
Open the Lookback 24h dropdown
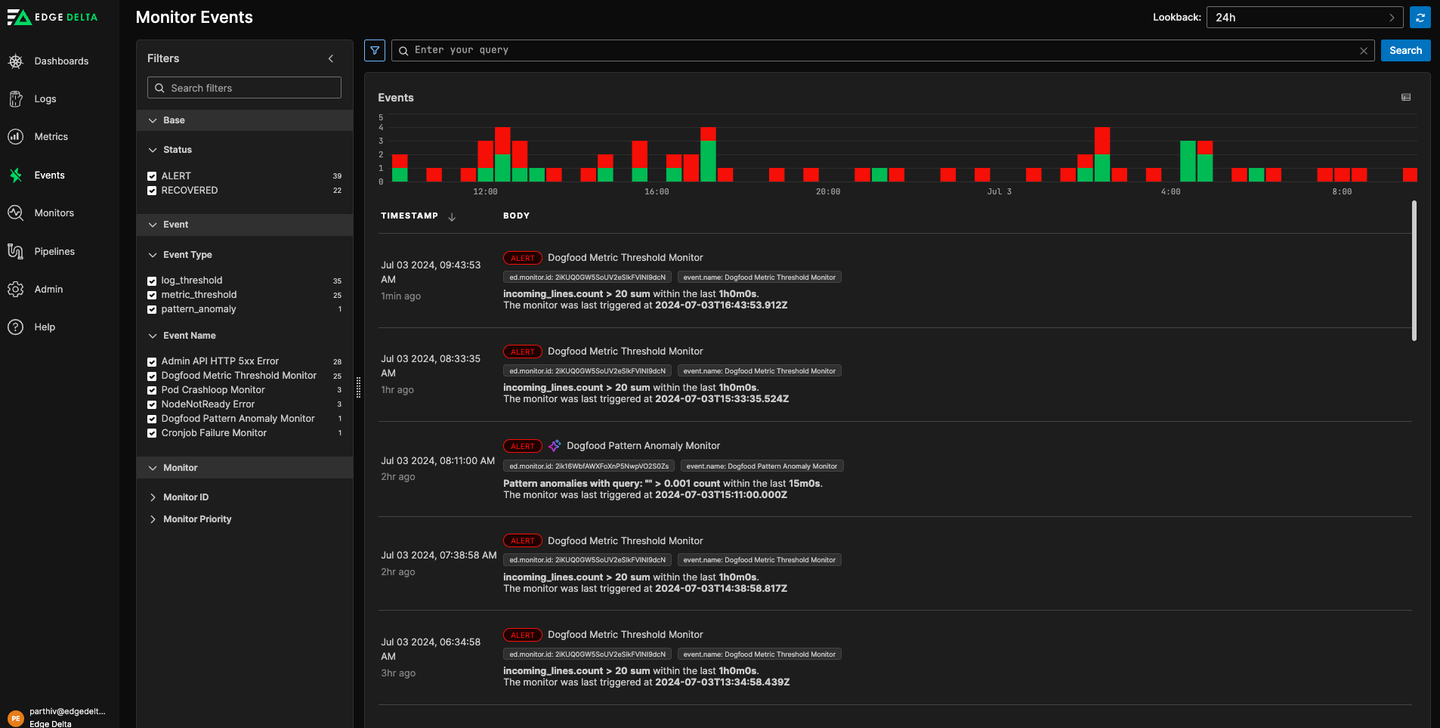(1304, 17)
